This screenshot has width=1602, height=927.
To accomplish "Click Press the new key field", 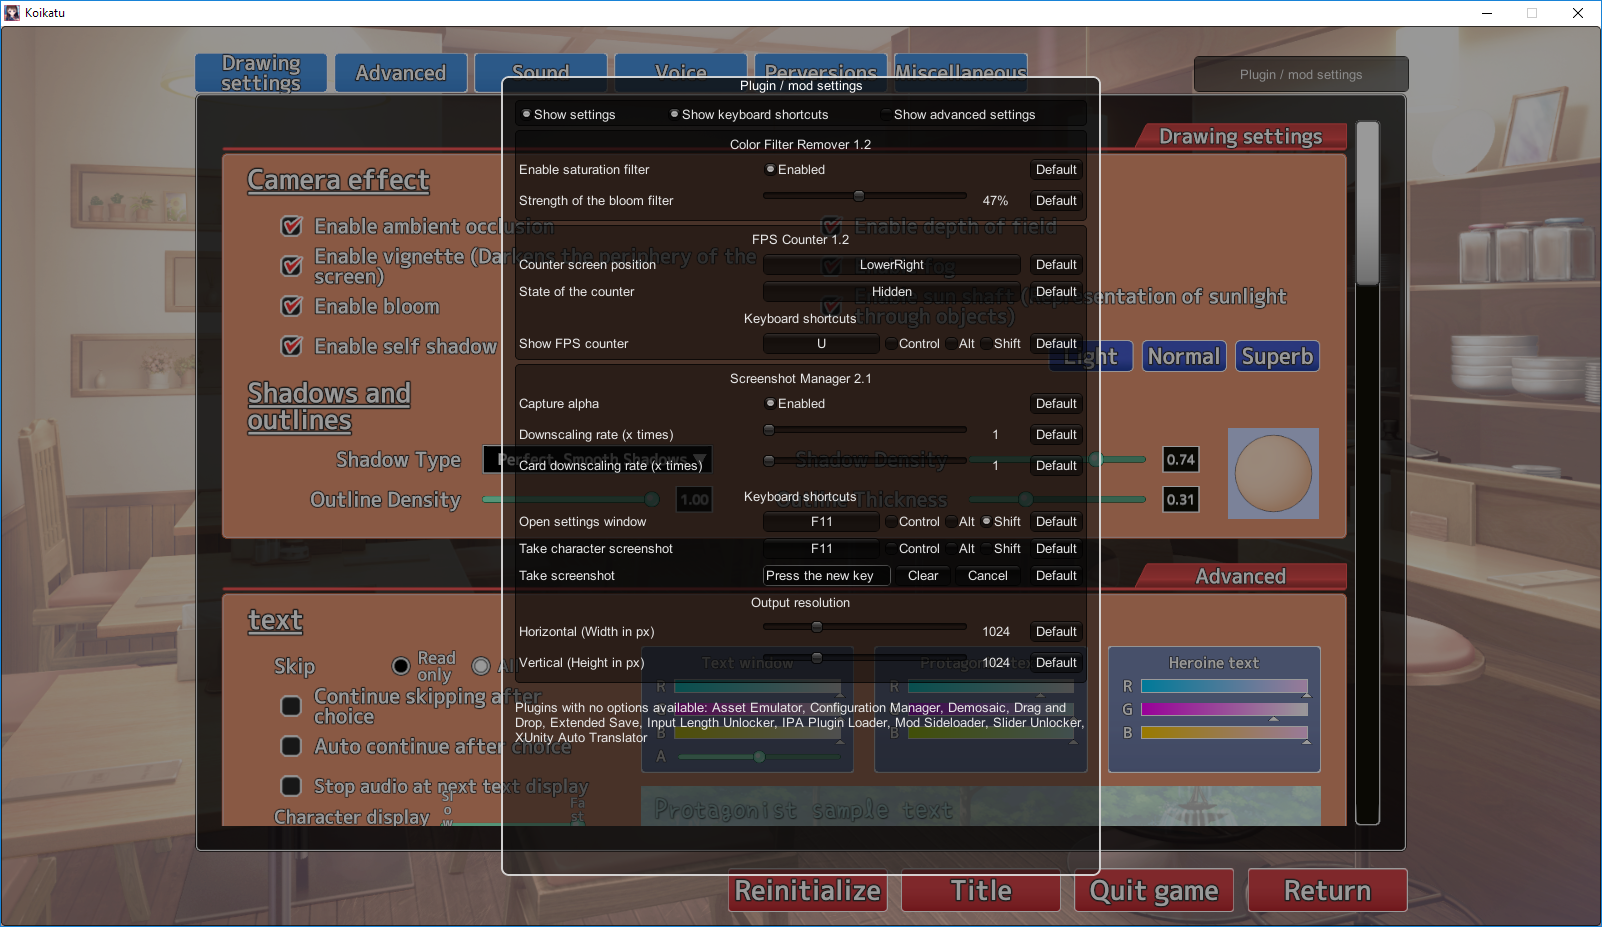I will coord(826,576).
